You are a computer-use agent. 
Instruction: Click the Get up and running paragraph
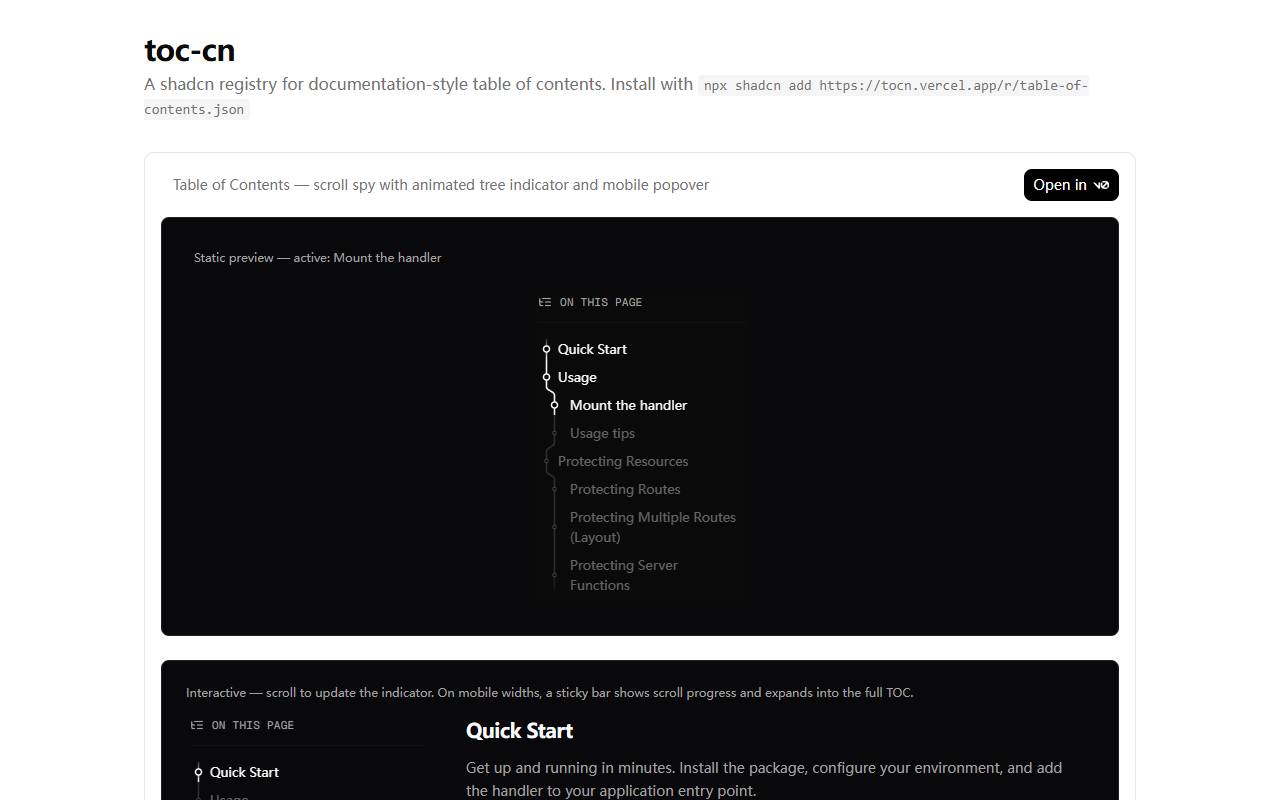coord(764,779)
